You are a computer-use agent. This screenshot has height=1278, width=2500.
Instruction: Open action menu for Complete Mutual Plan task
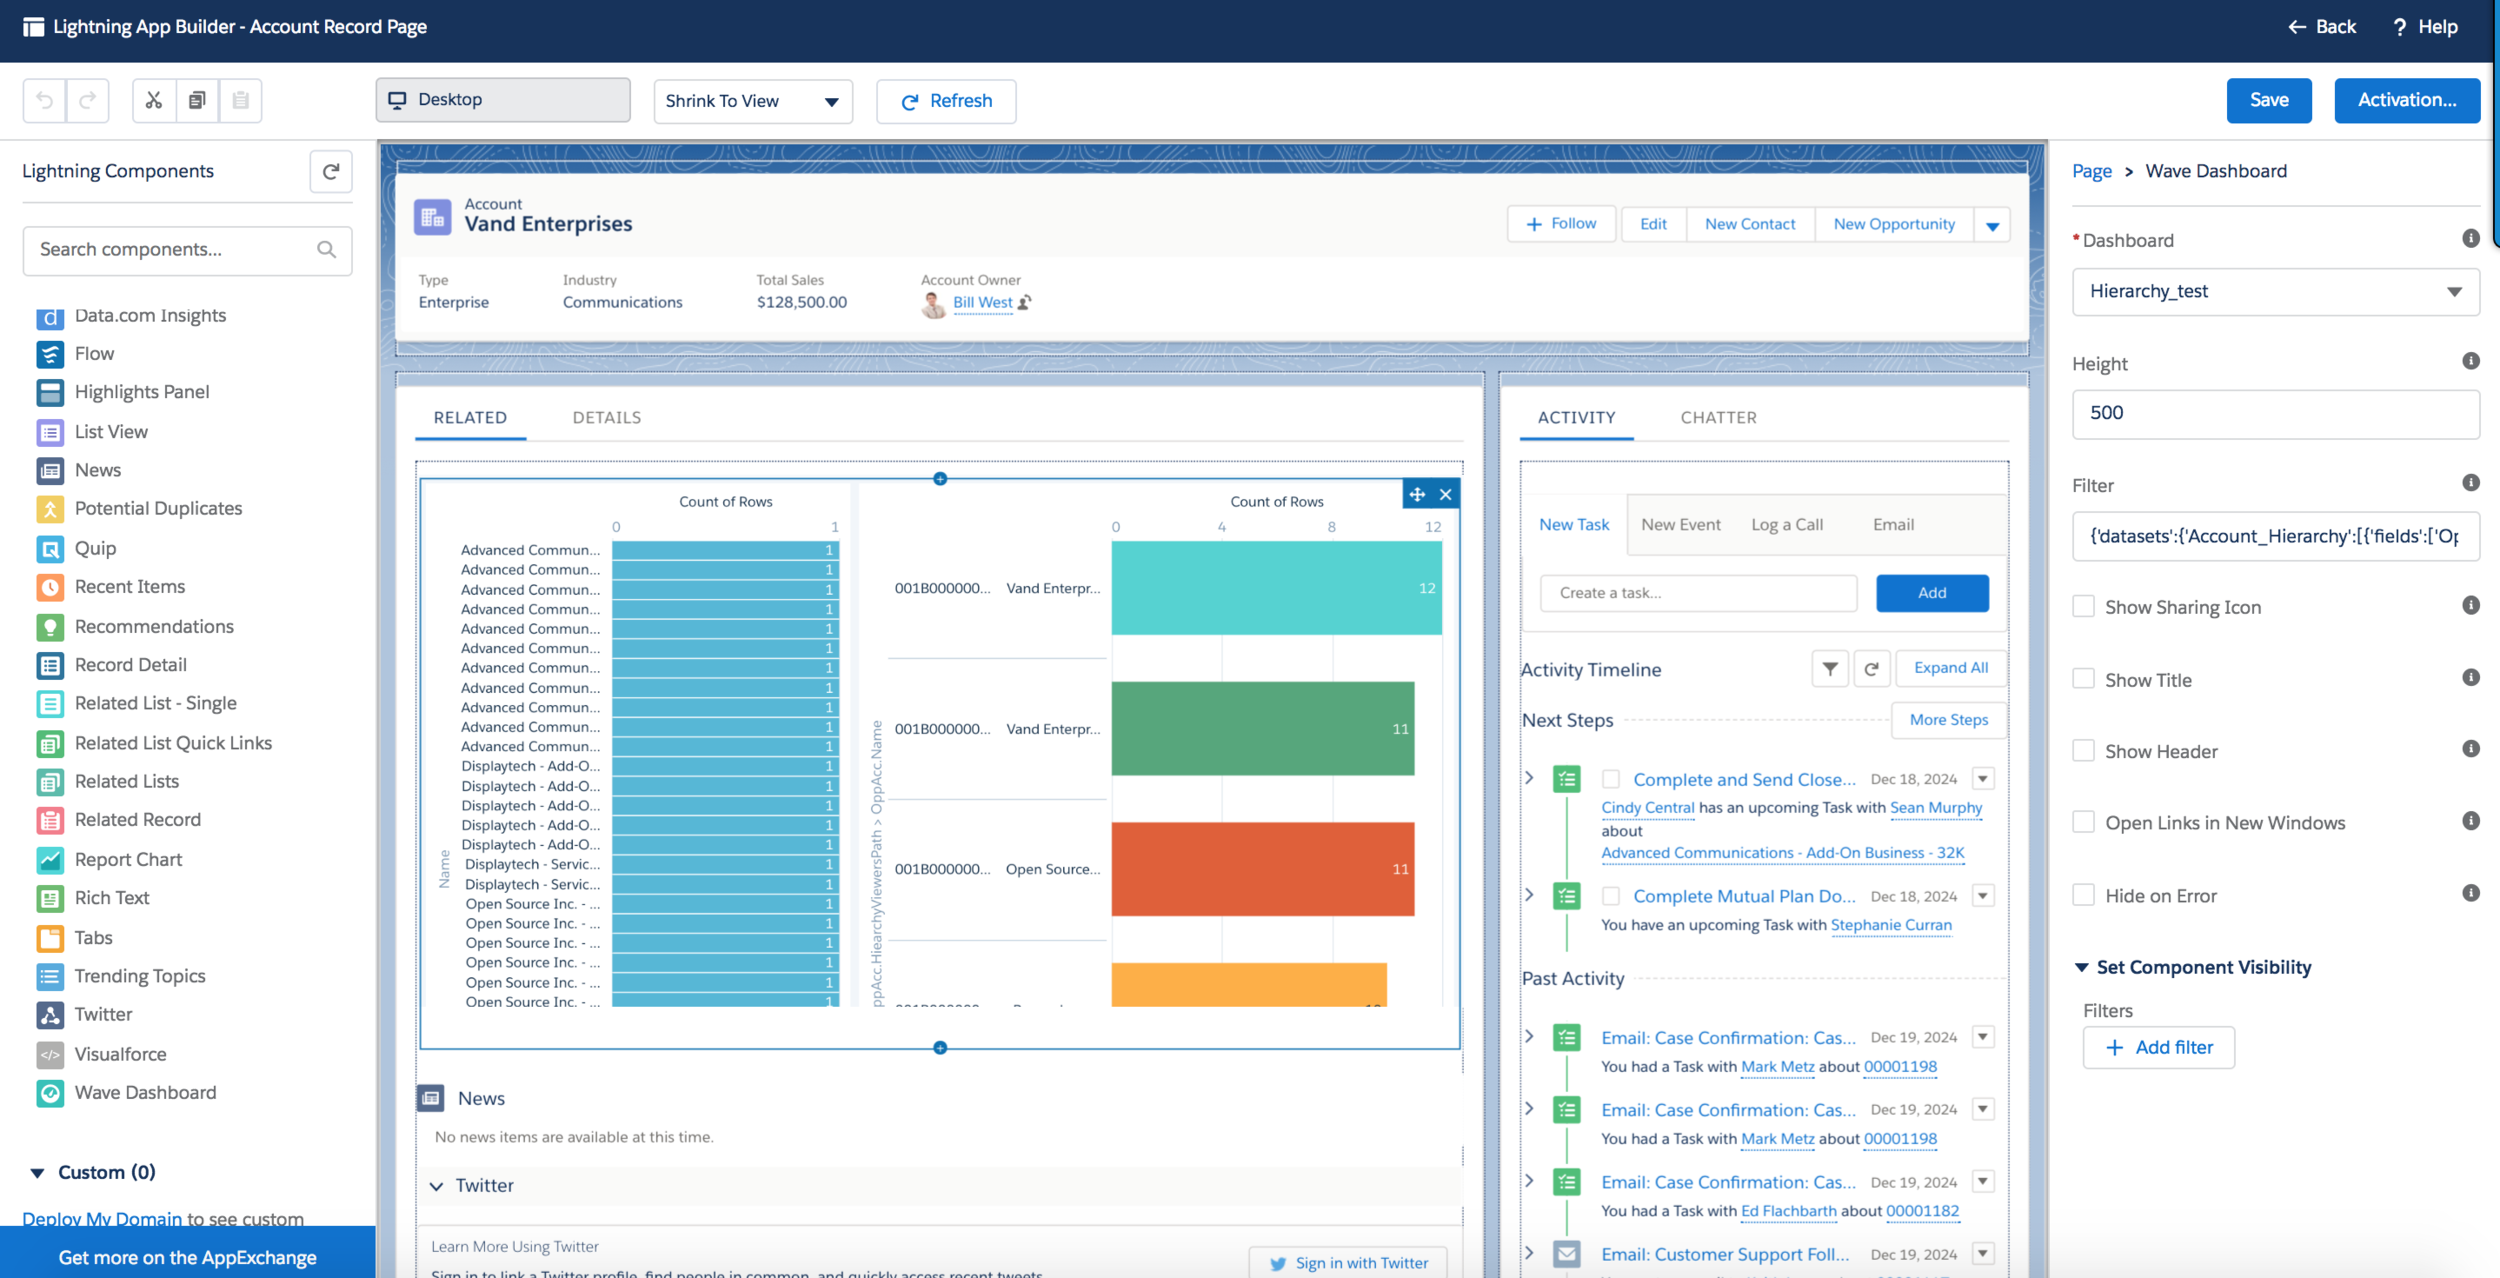pyautogui.click(x=1983, y=896)
